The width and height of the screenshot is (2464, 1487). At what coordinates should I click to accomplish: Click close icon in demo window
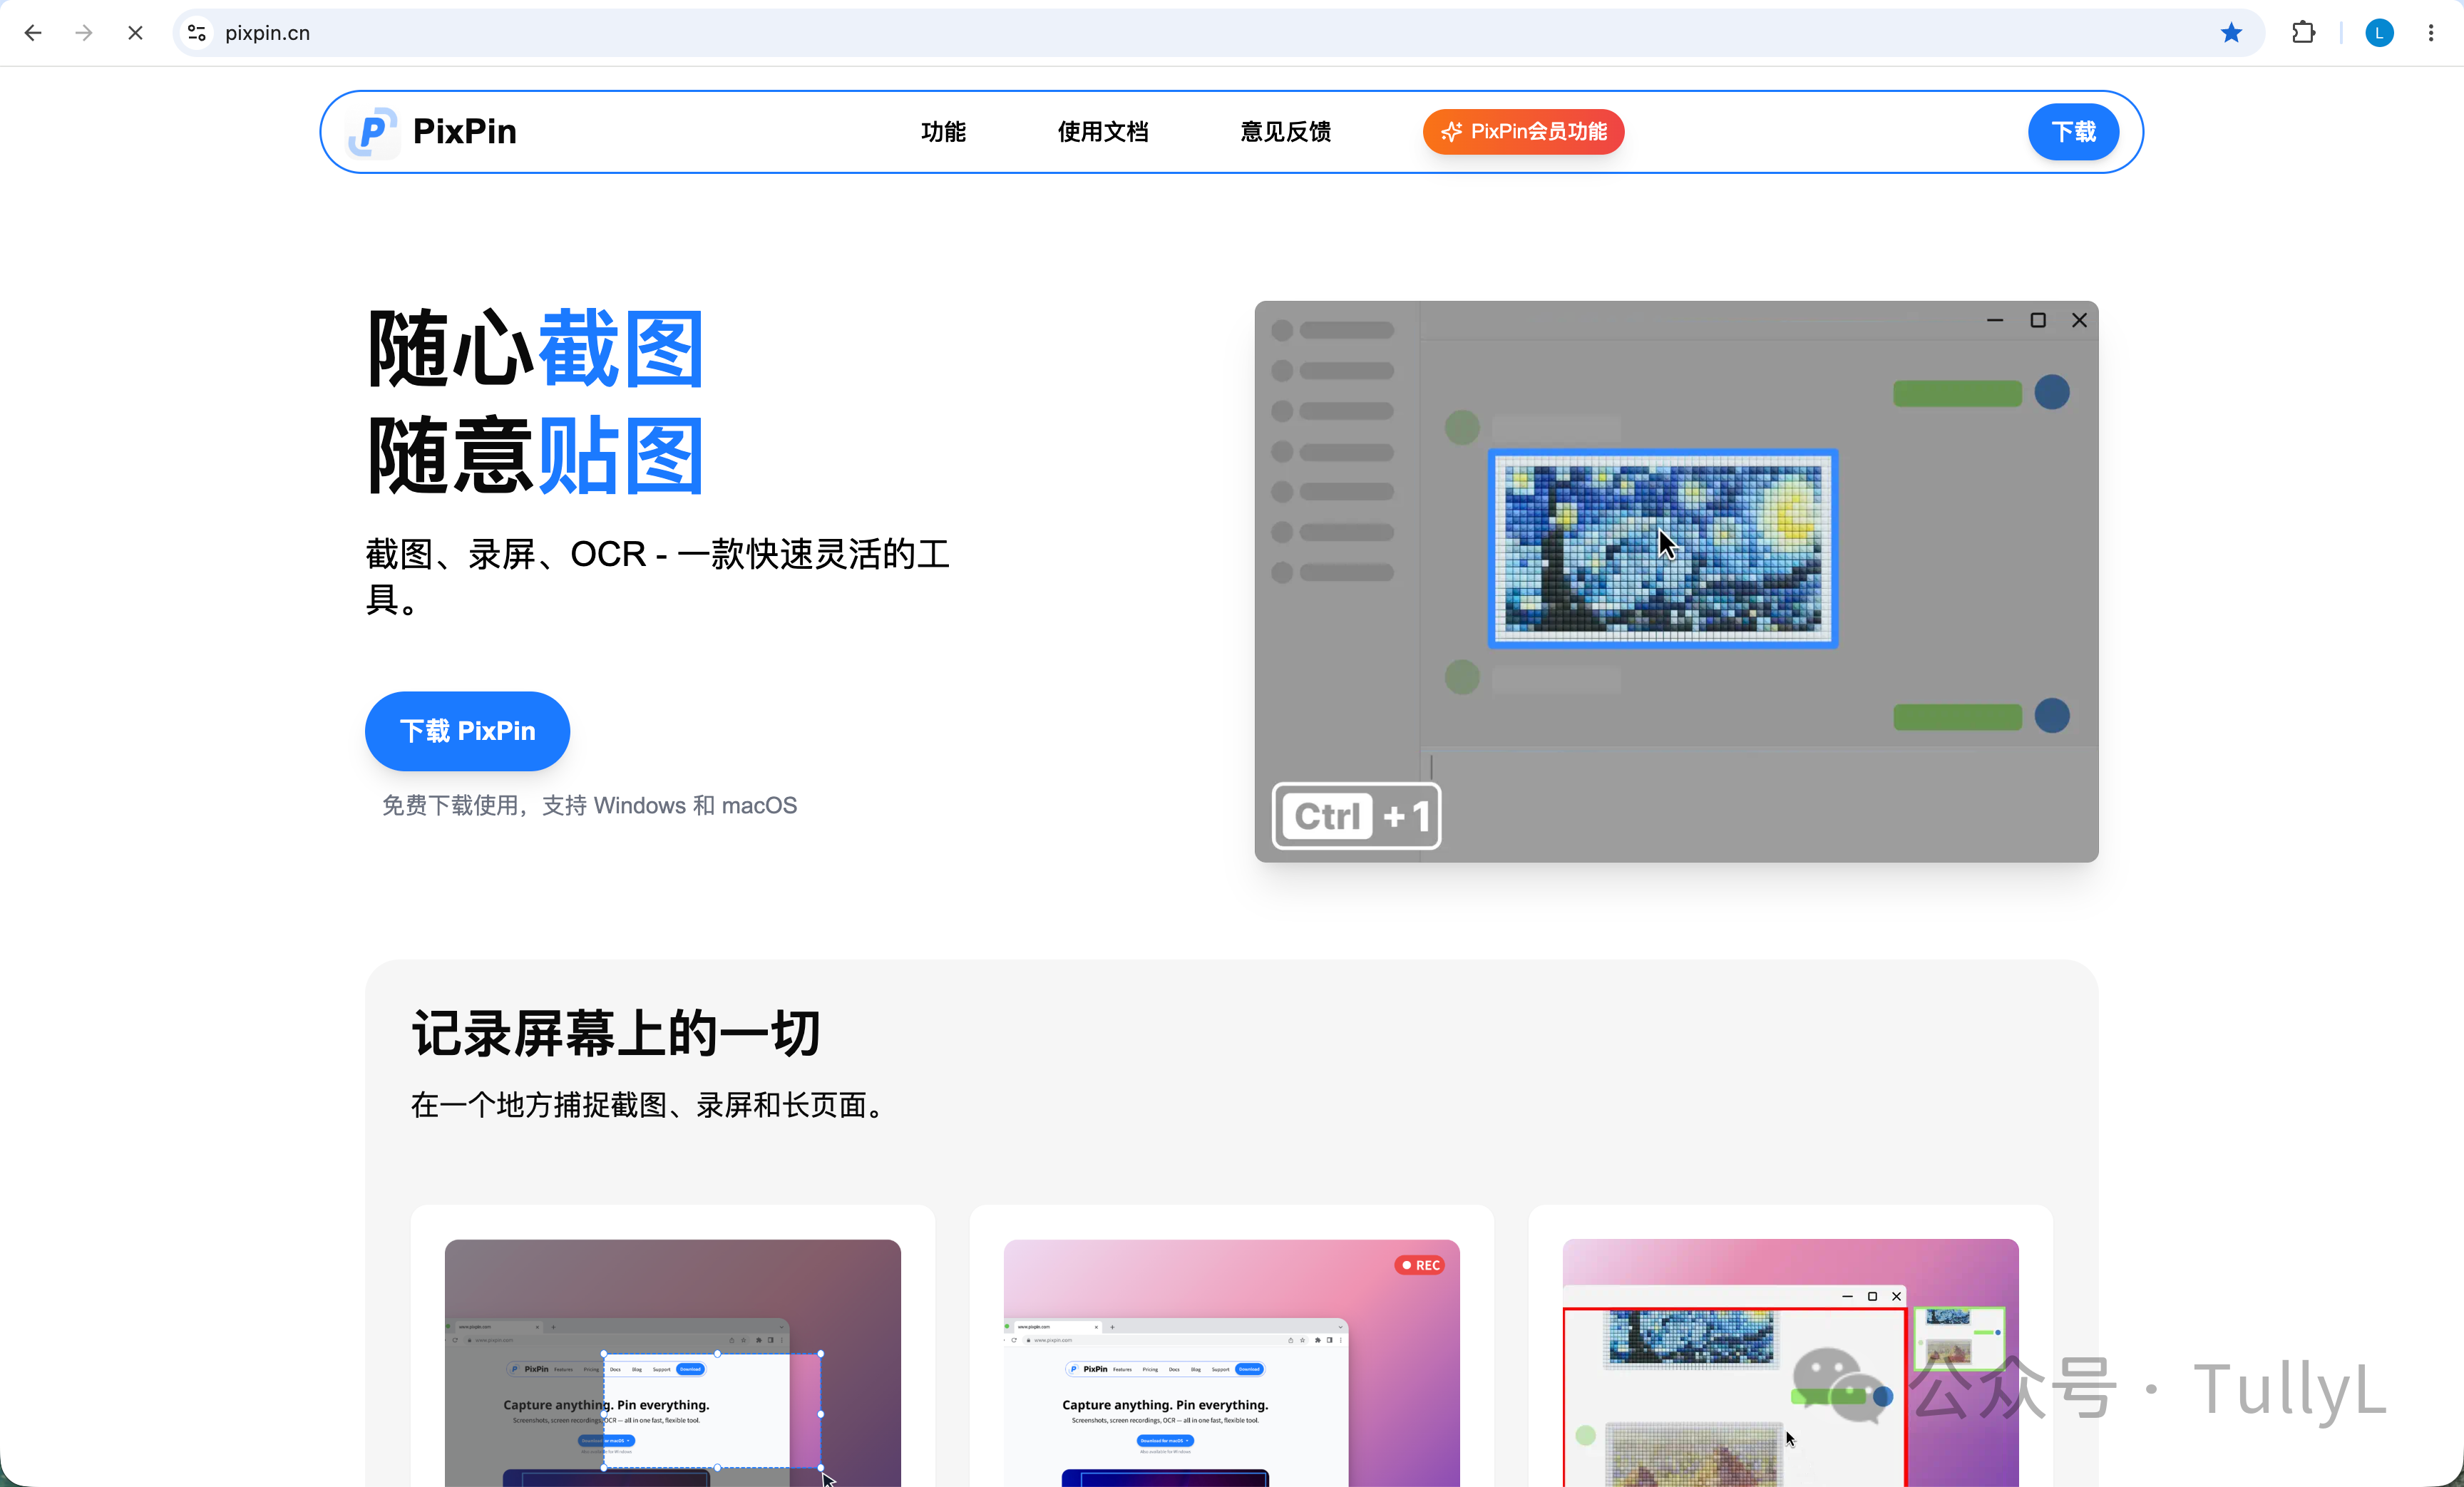coord(2080,320)
